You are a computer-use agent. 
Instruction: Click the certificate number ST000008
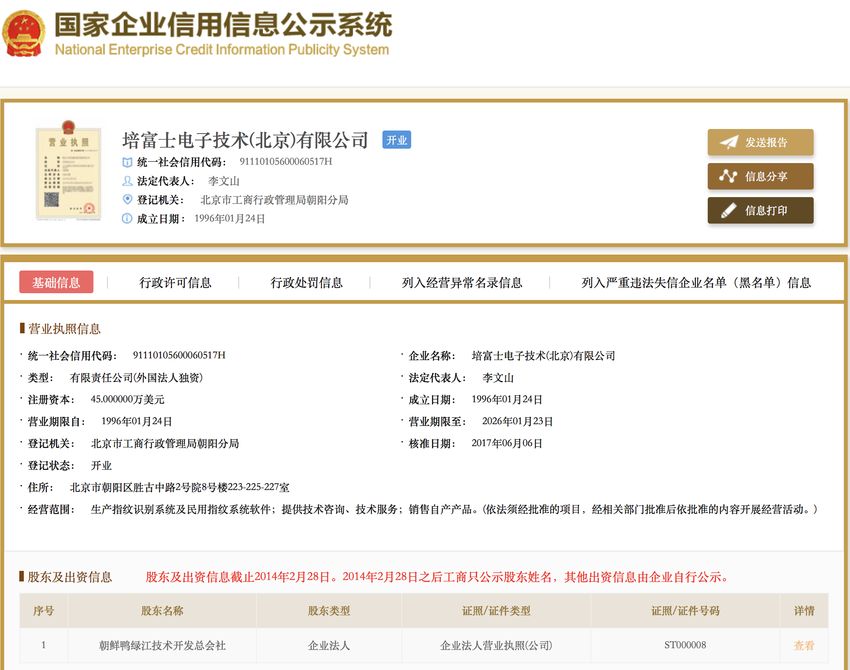685,645
